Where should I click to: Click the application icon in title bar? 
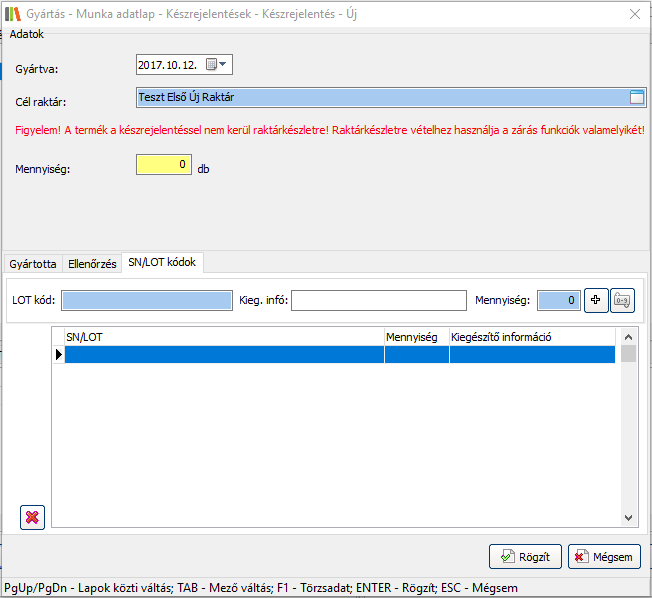point(13,14)
